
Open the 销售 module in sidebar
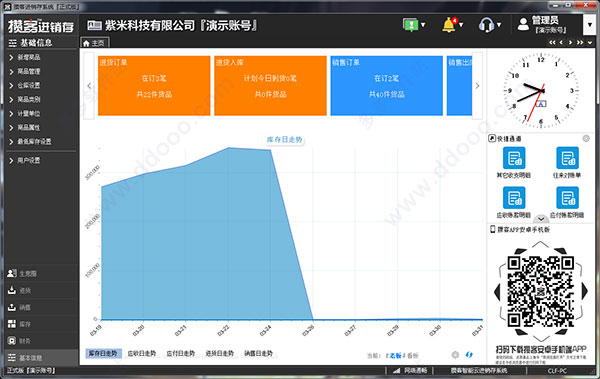(25, 307)
